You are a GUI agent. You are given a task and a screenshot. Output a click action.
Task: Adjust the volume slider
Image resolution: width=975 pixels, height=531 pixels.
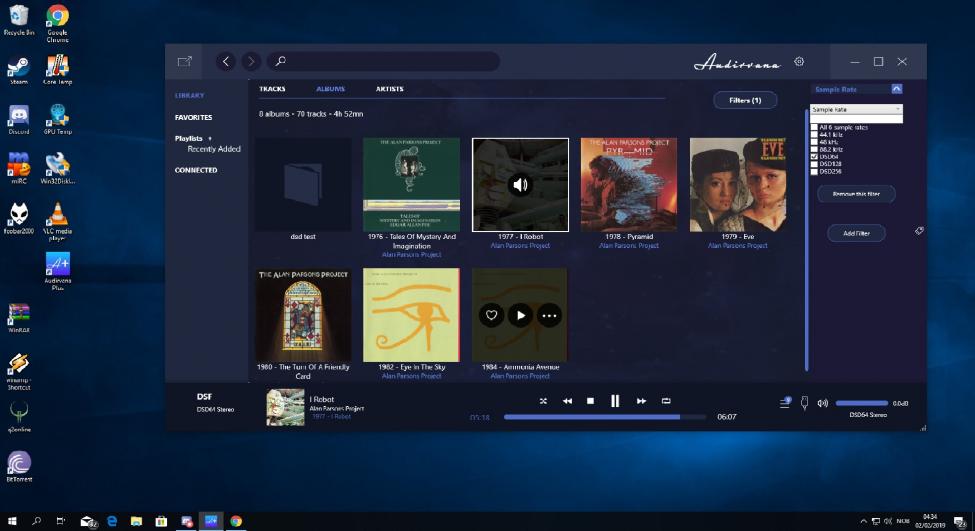[x=861, y=403]
